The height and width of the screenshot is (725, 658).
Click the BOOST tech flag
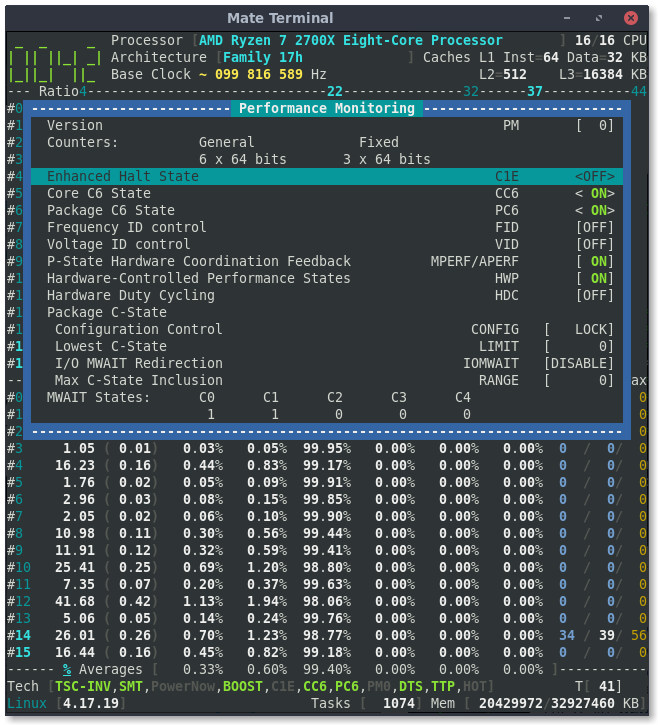click(x=242, y=686)
